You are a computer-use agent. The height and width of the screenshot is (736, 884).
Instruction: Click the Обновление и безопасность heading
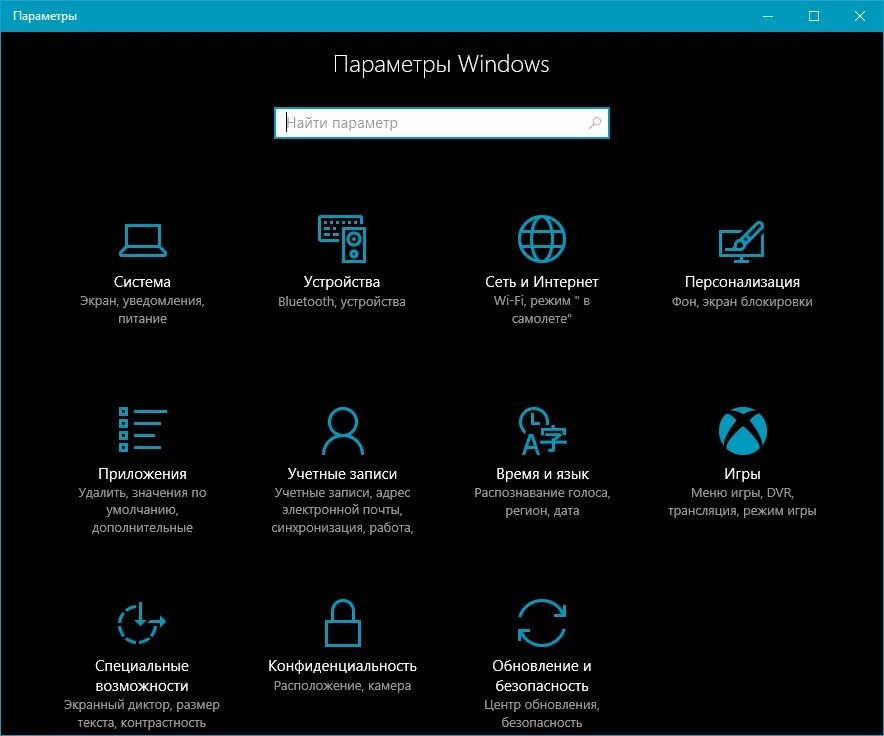click(x=542, y=676)
